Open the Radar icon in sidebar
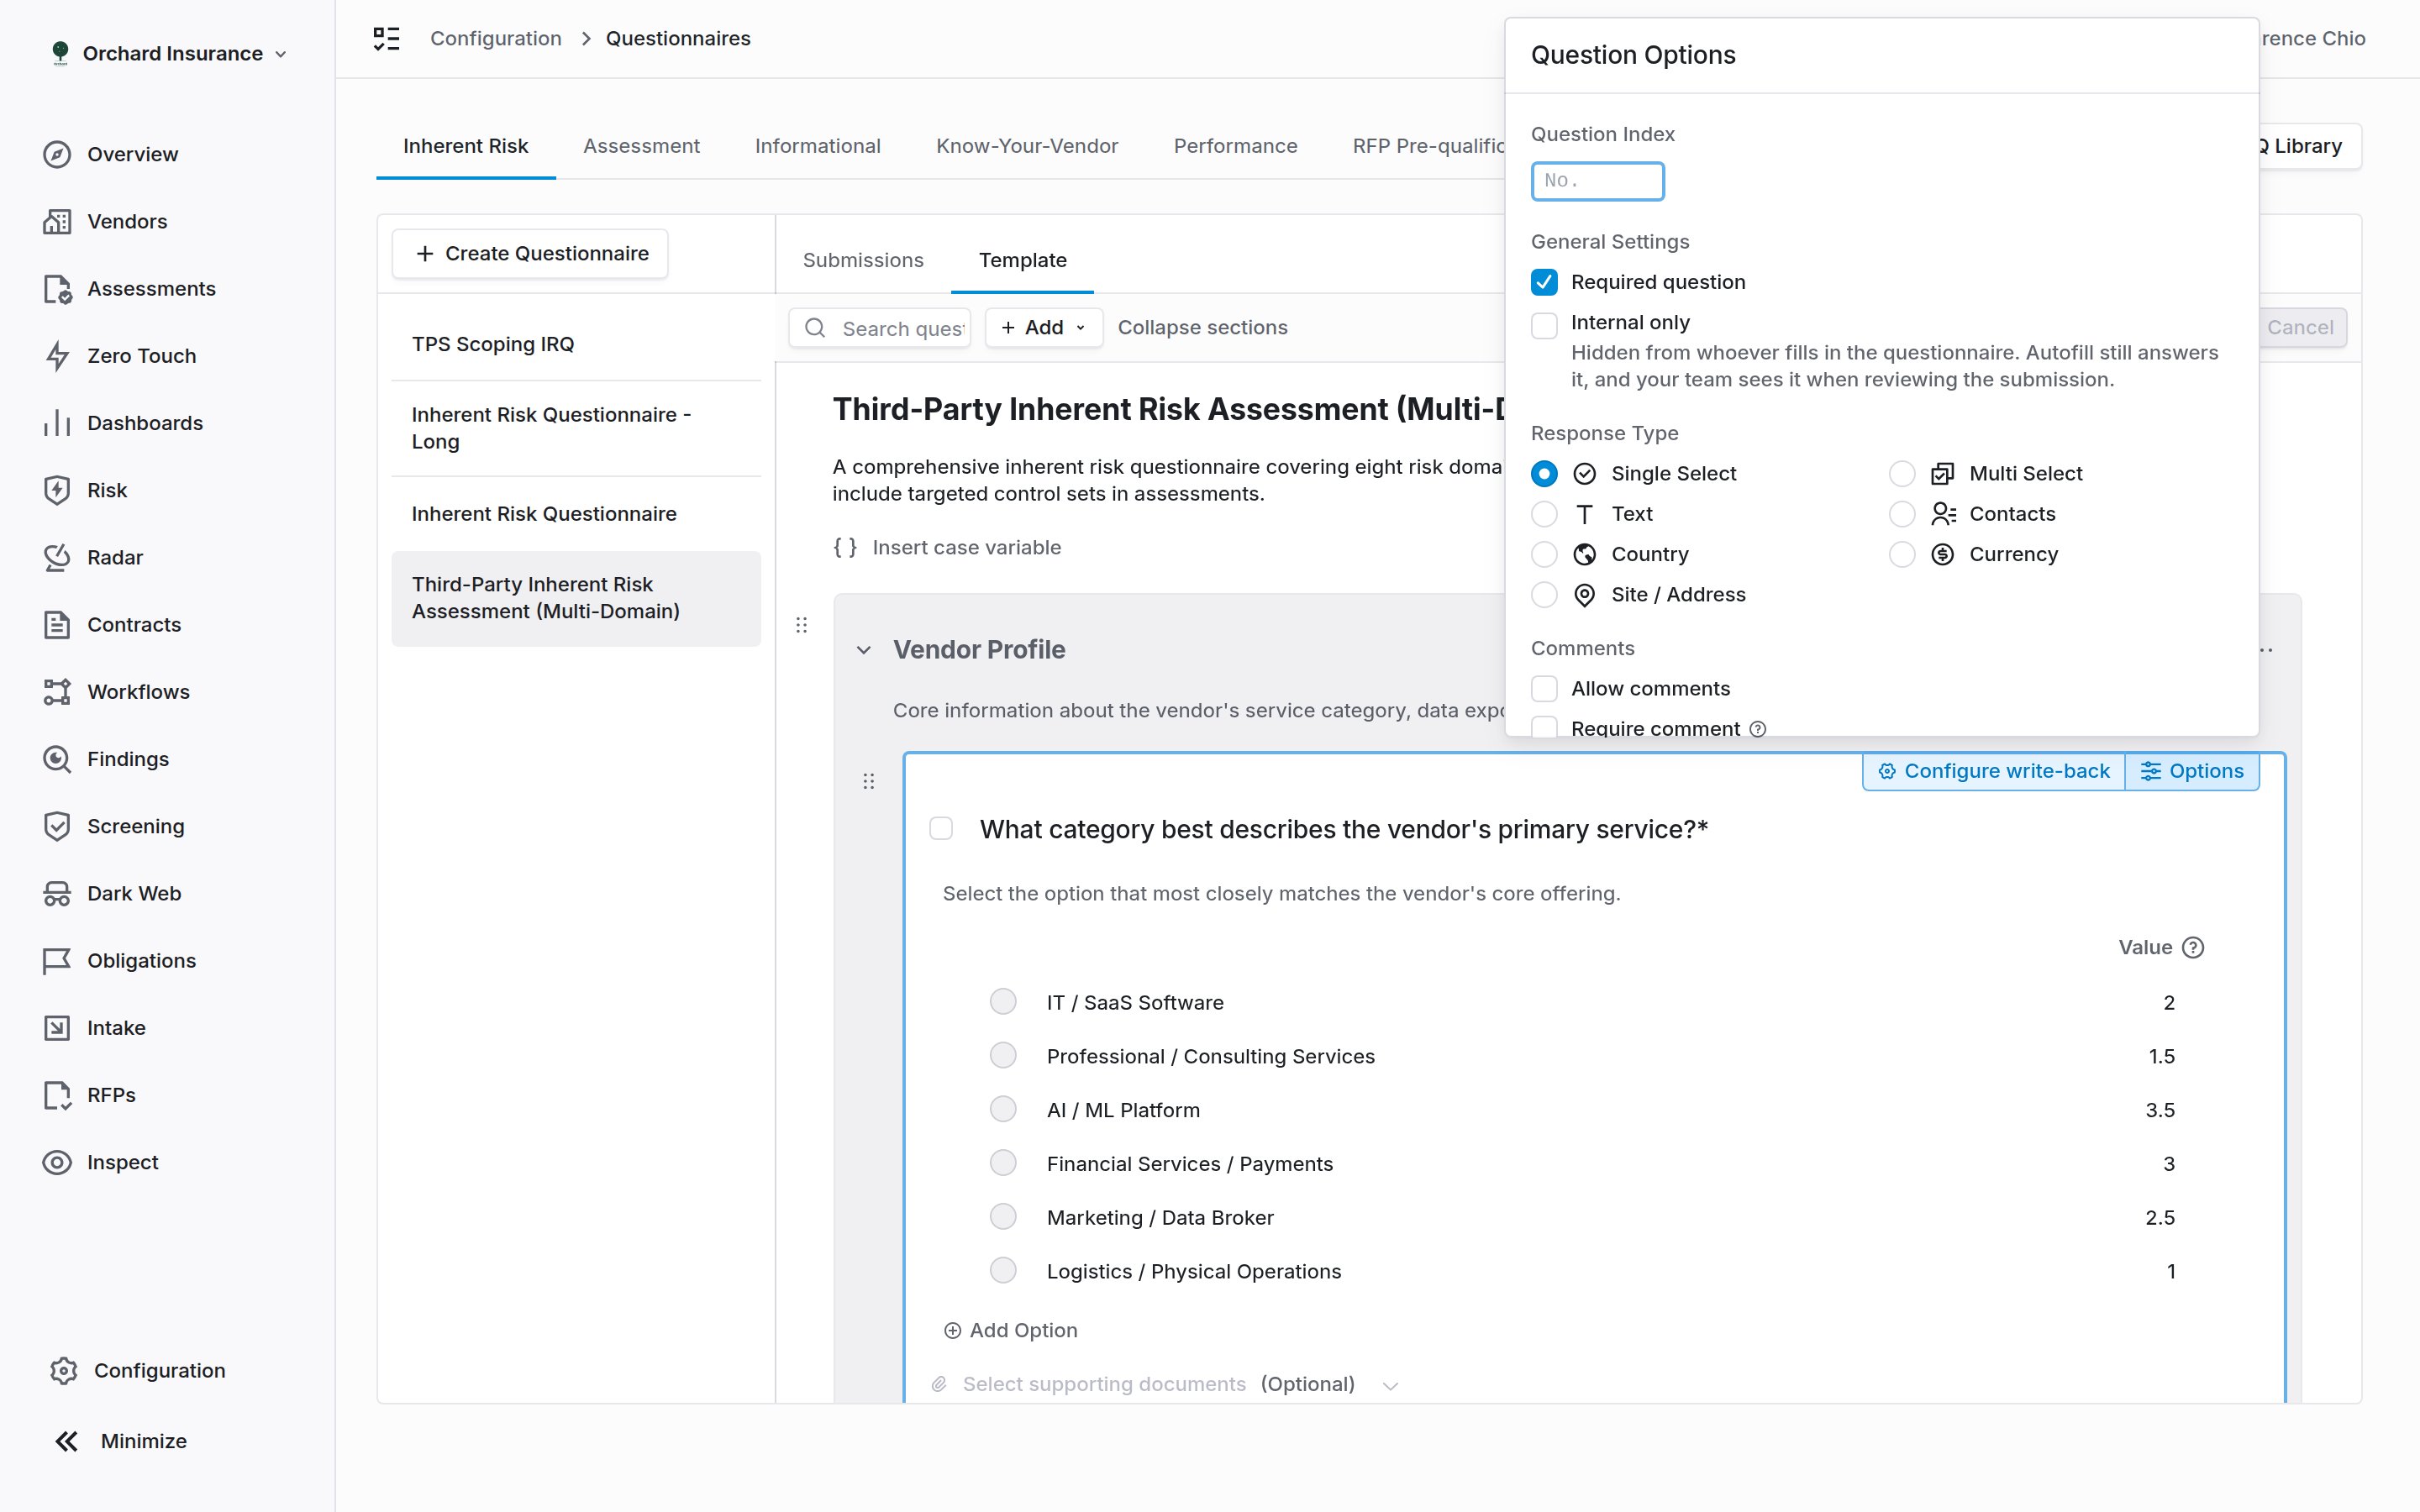The image size is (2420, 1512). coord(57,557)
